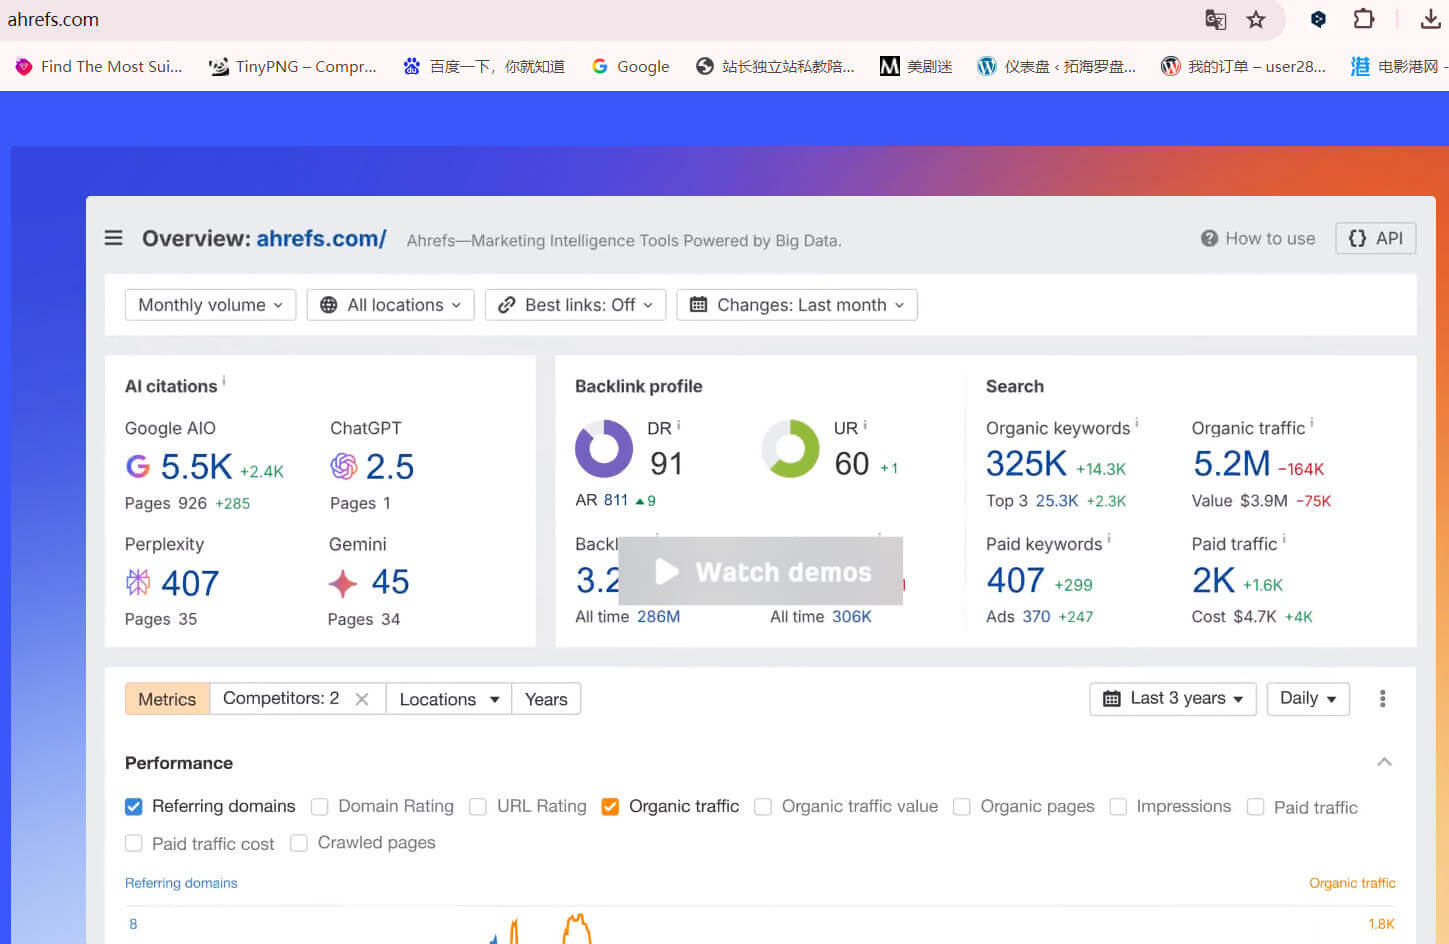This screenshot has height=944, width=1449.
Task: Play the Watch demos video overlay
Action: (761, 571)
